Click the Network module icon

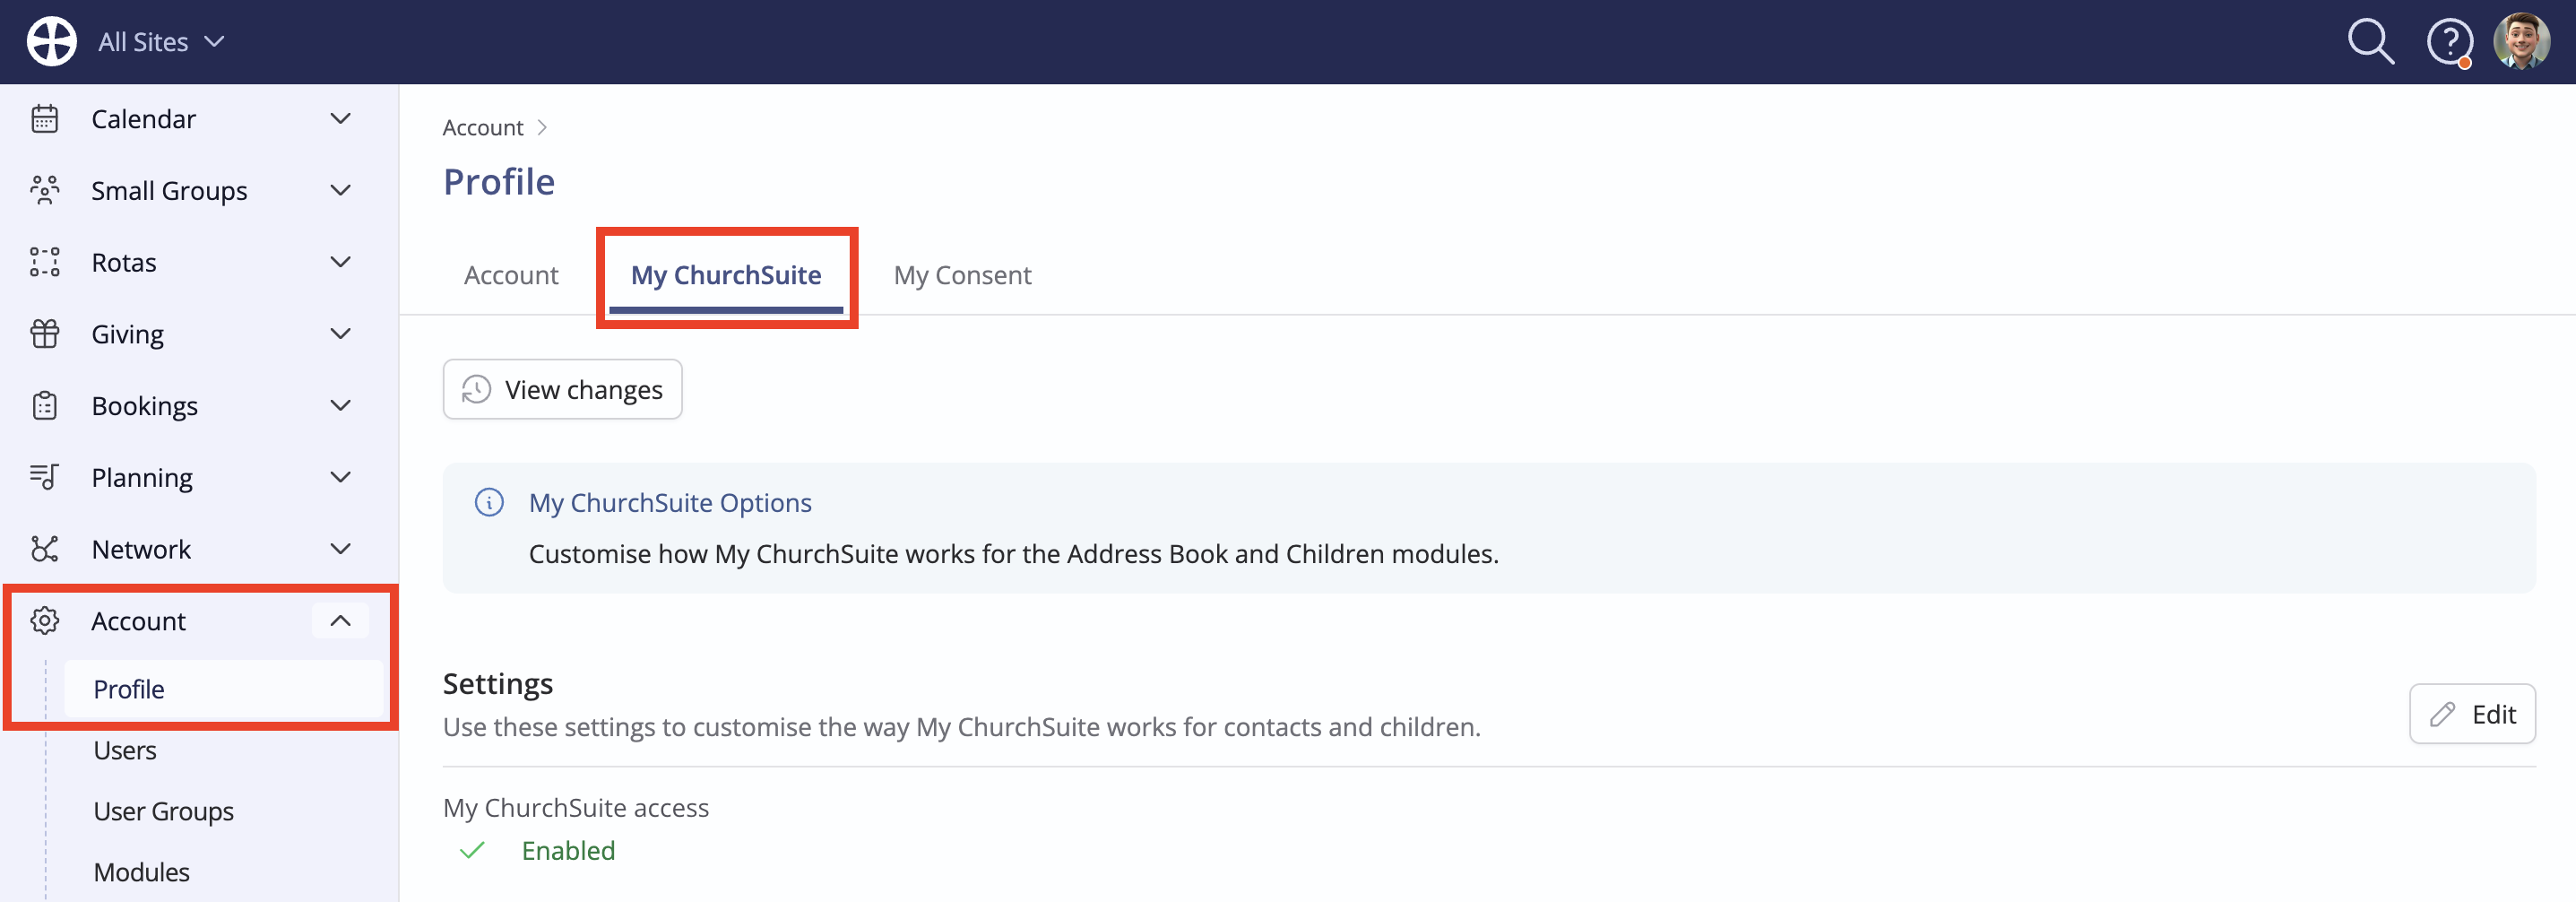pos(45,549)
